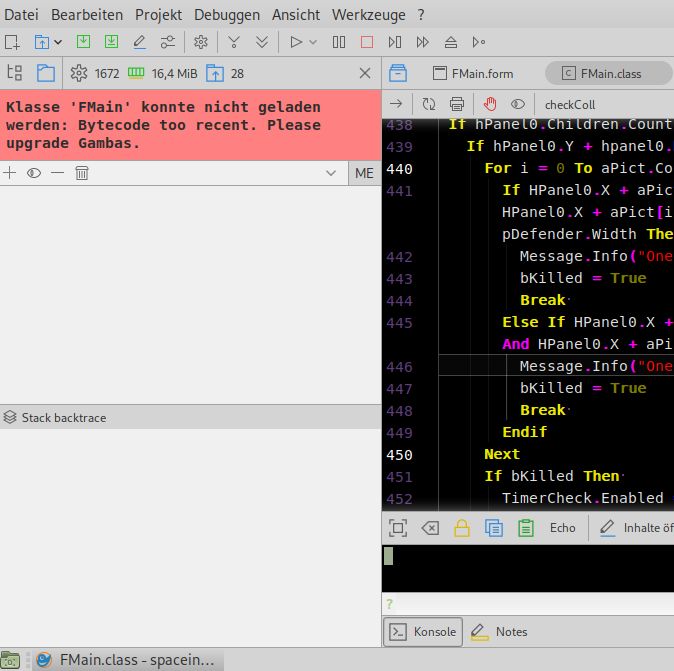Click the step out icon
The width and height of the screenshot is (674, 671).
[450, 42]
